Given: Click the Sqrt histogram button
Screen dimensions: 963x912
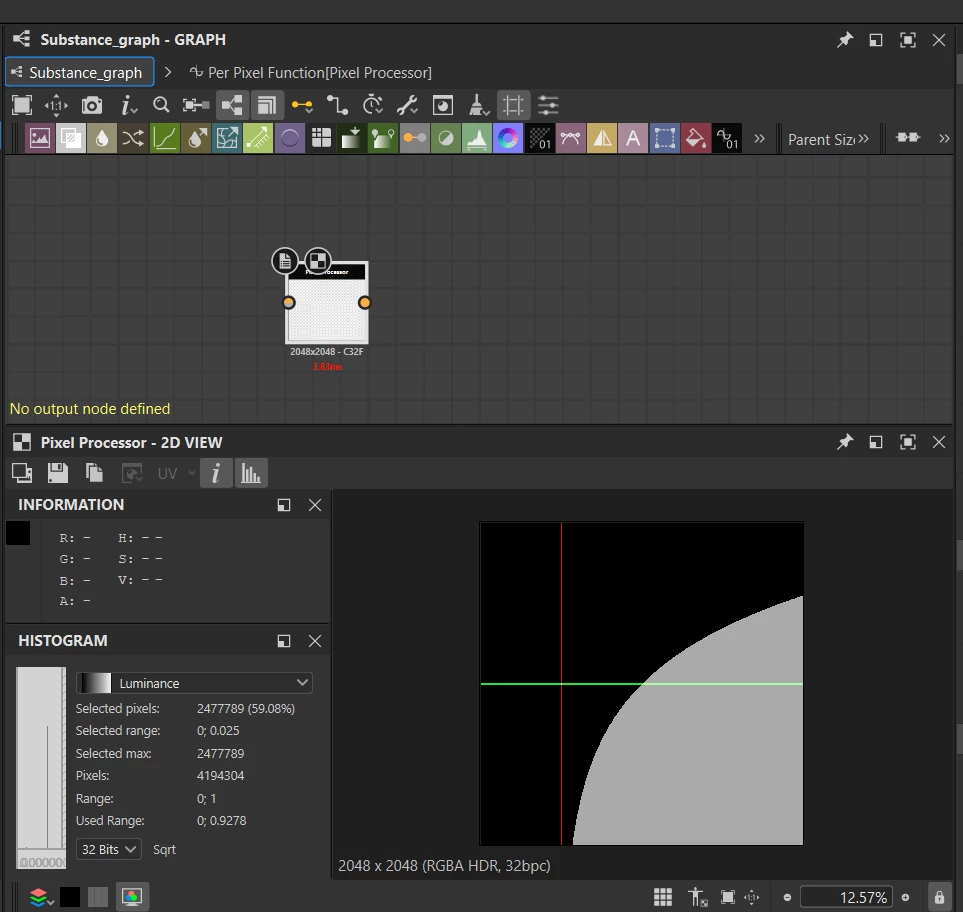Looking at the screenshot, I should [165, 849].
